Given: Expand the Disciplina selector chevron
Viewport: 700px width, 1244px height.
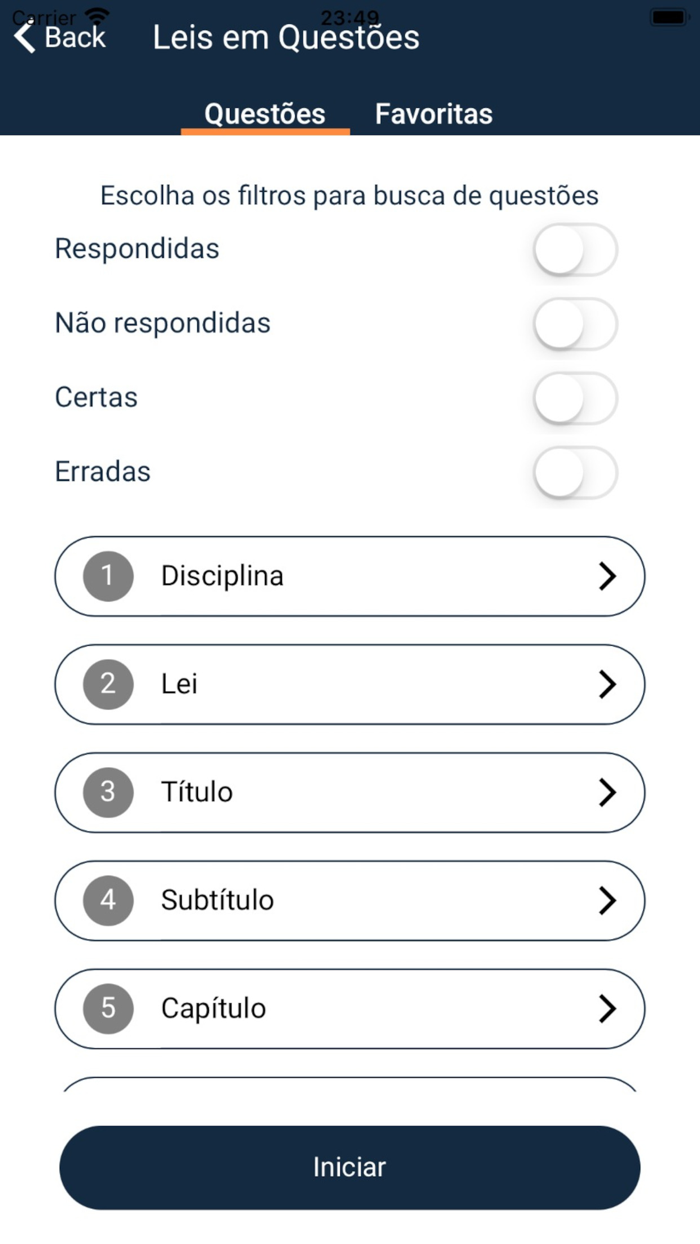Looking at the screenshot, I should point(608,575).
